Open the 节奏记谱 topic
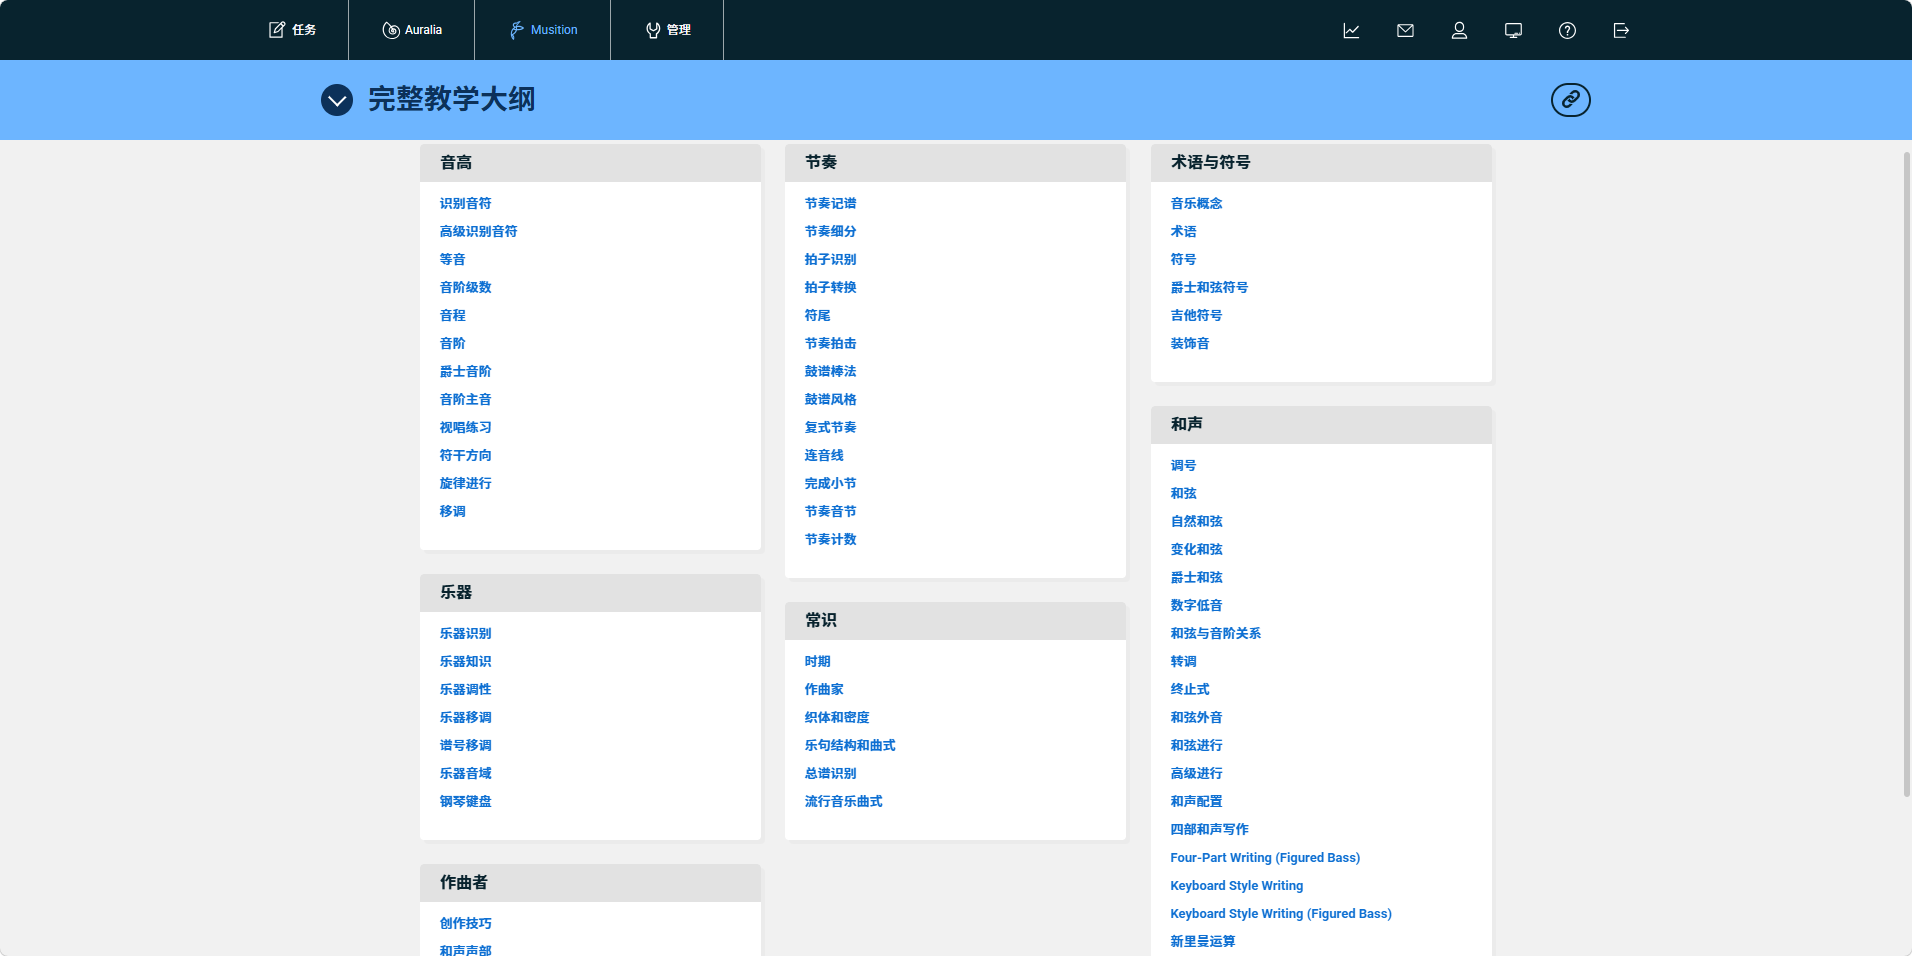 coord(830,203)
